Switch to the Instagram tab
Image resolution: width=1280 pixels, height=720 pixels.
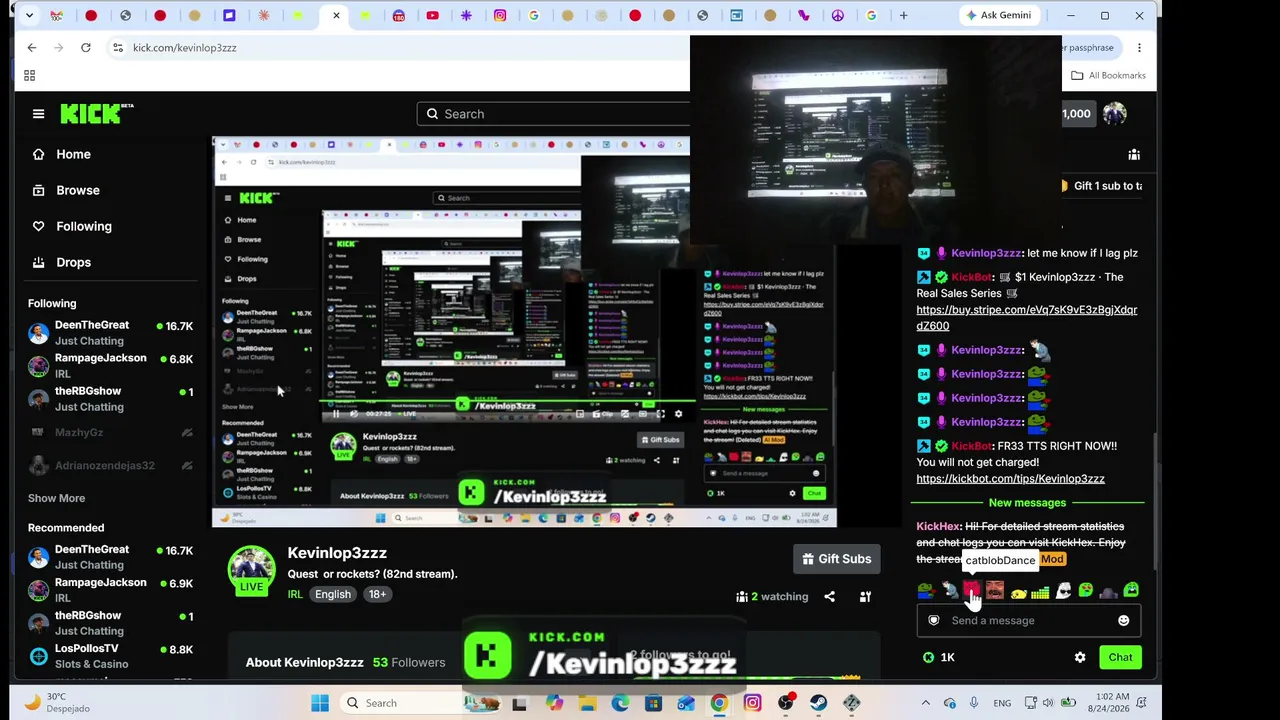point(500,16)
